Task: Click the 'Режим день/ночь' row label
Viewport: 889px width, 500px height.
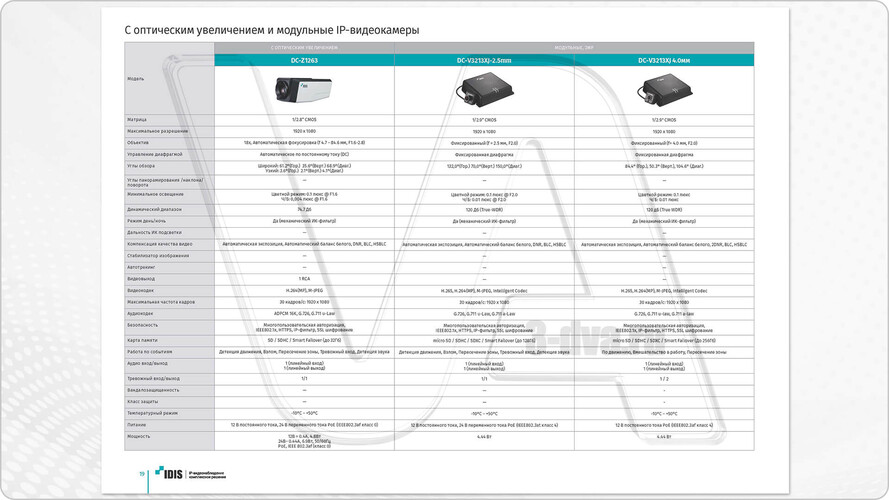Action: pos(146,221)
